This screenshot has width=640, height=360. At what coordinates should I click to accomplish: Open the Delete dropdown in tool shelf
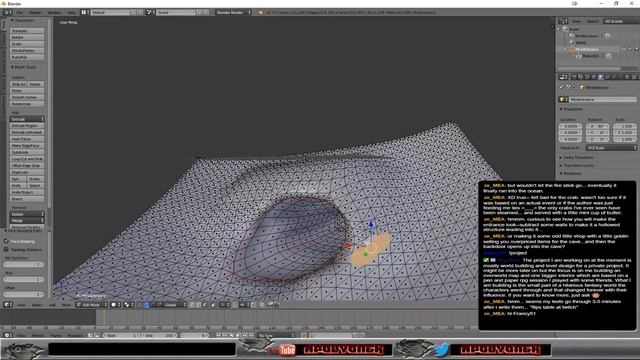27,214
